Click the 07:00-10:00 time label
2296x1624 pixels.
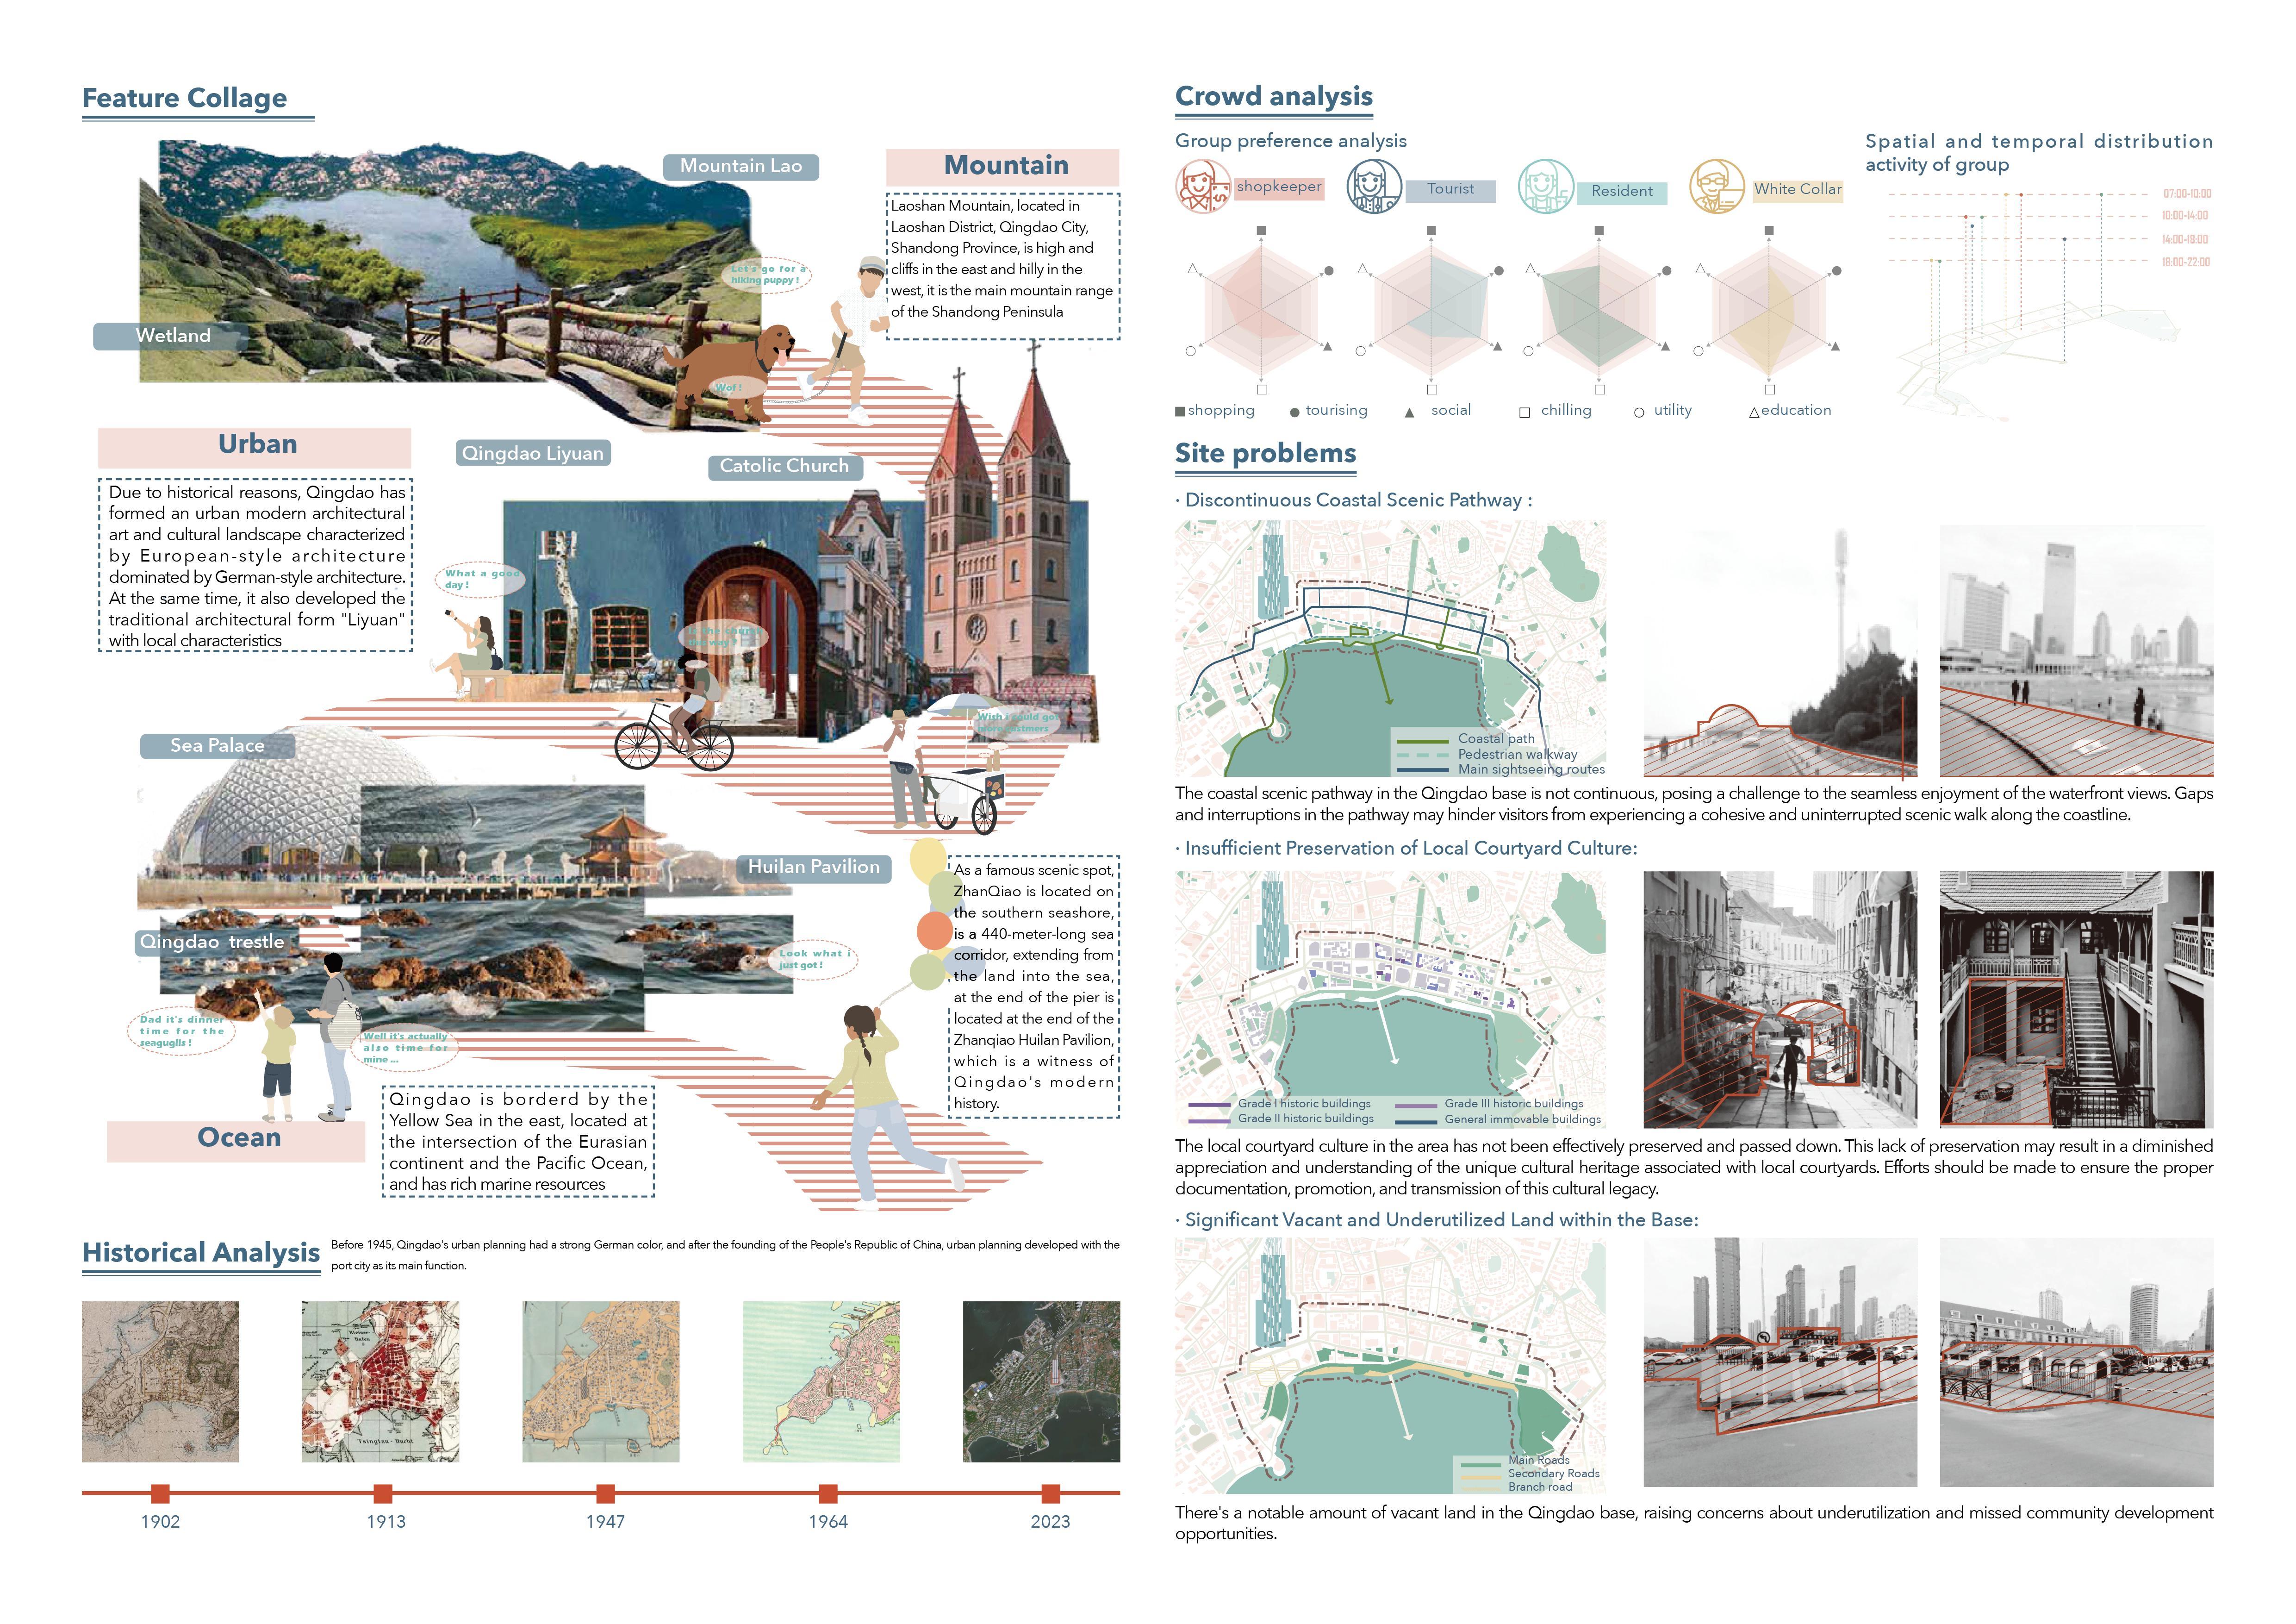click(2187, 194)
